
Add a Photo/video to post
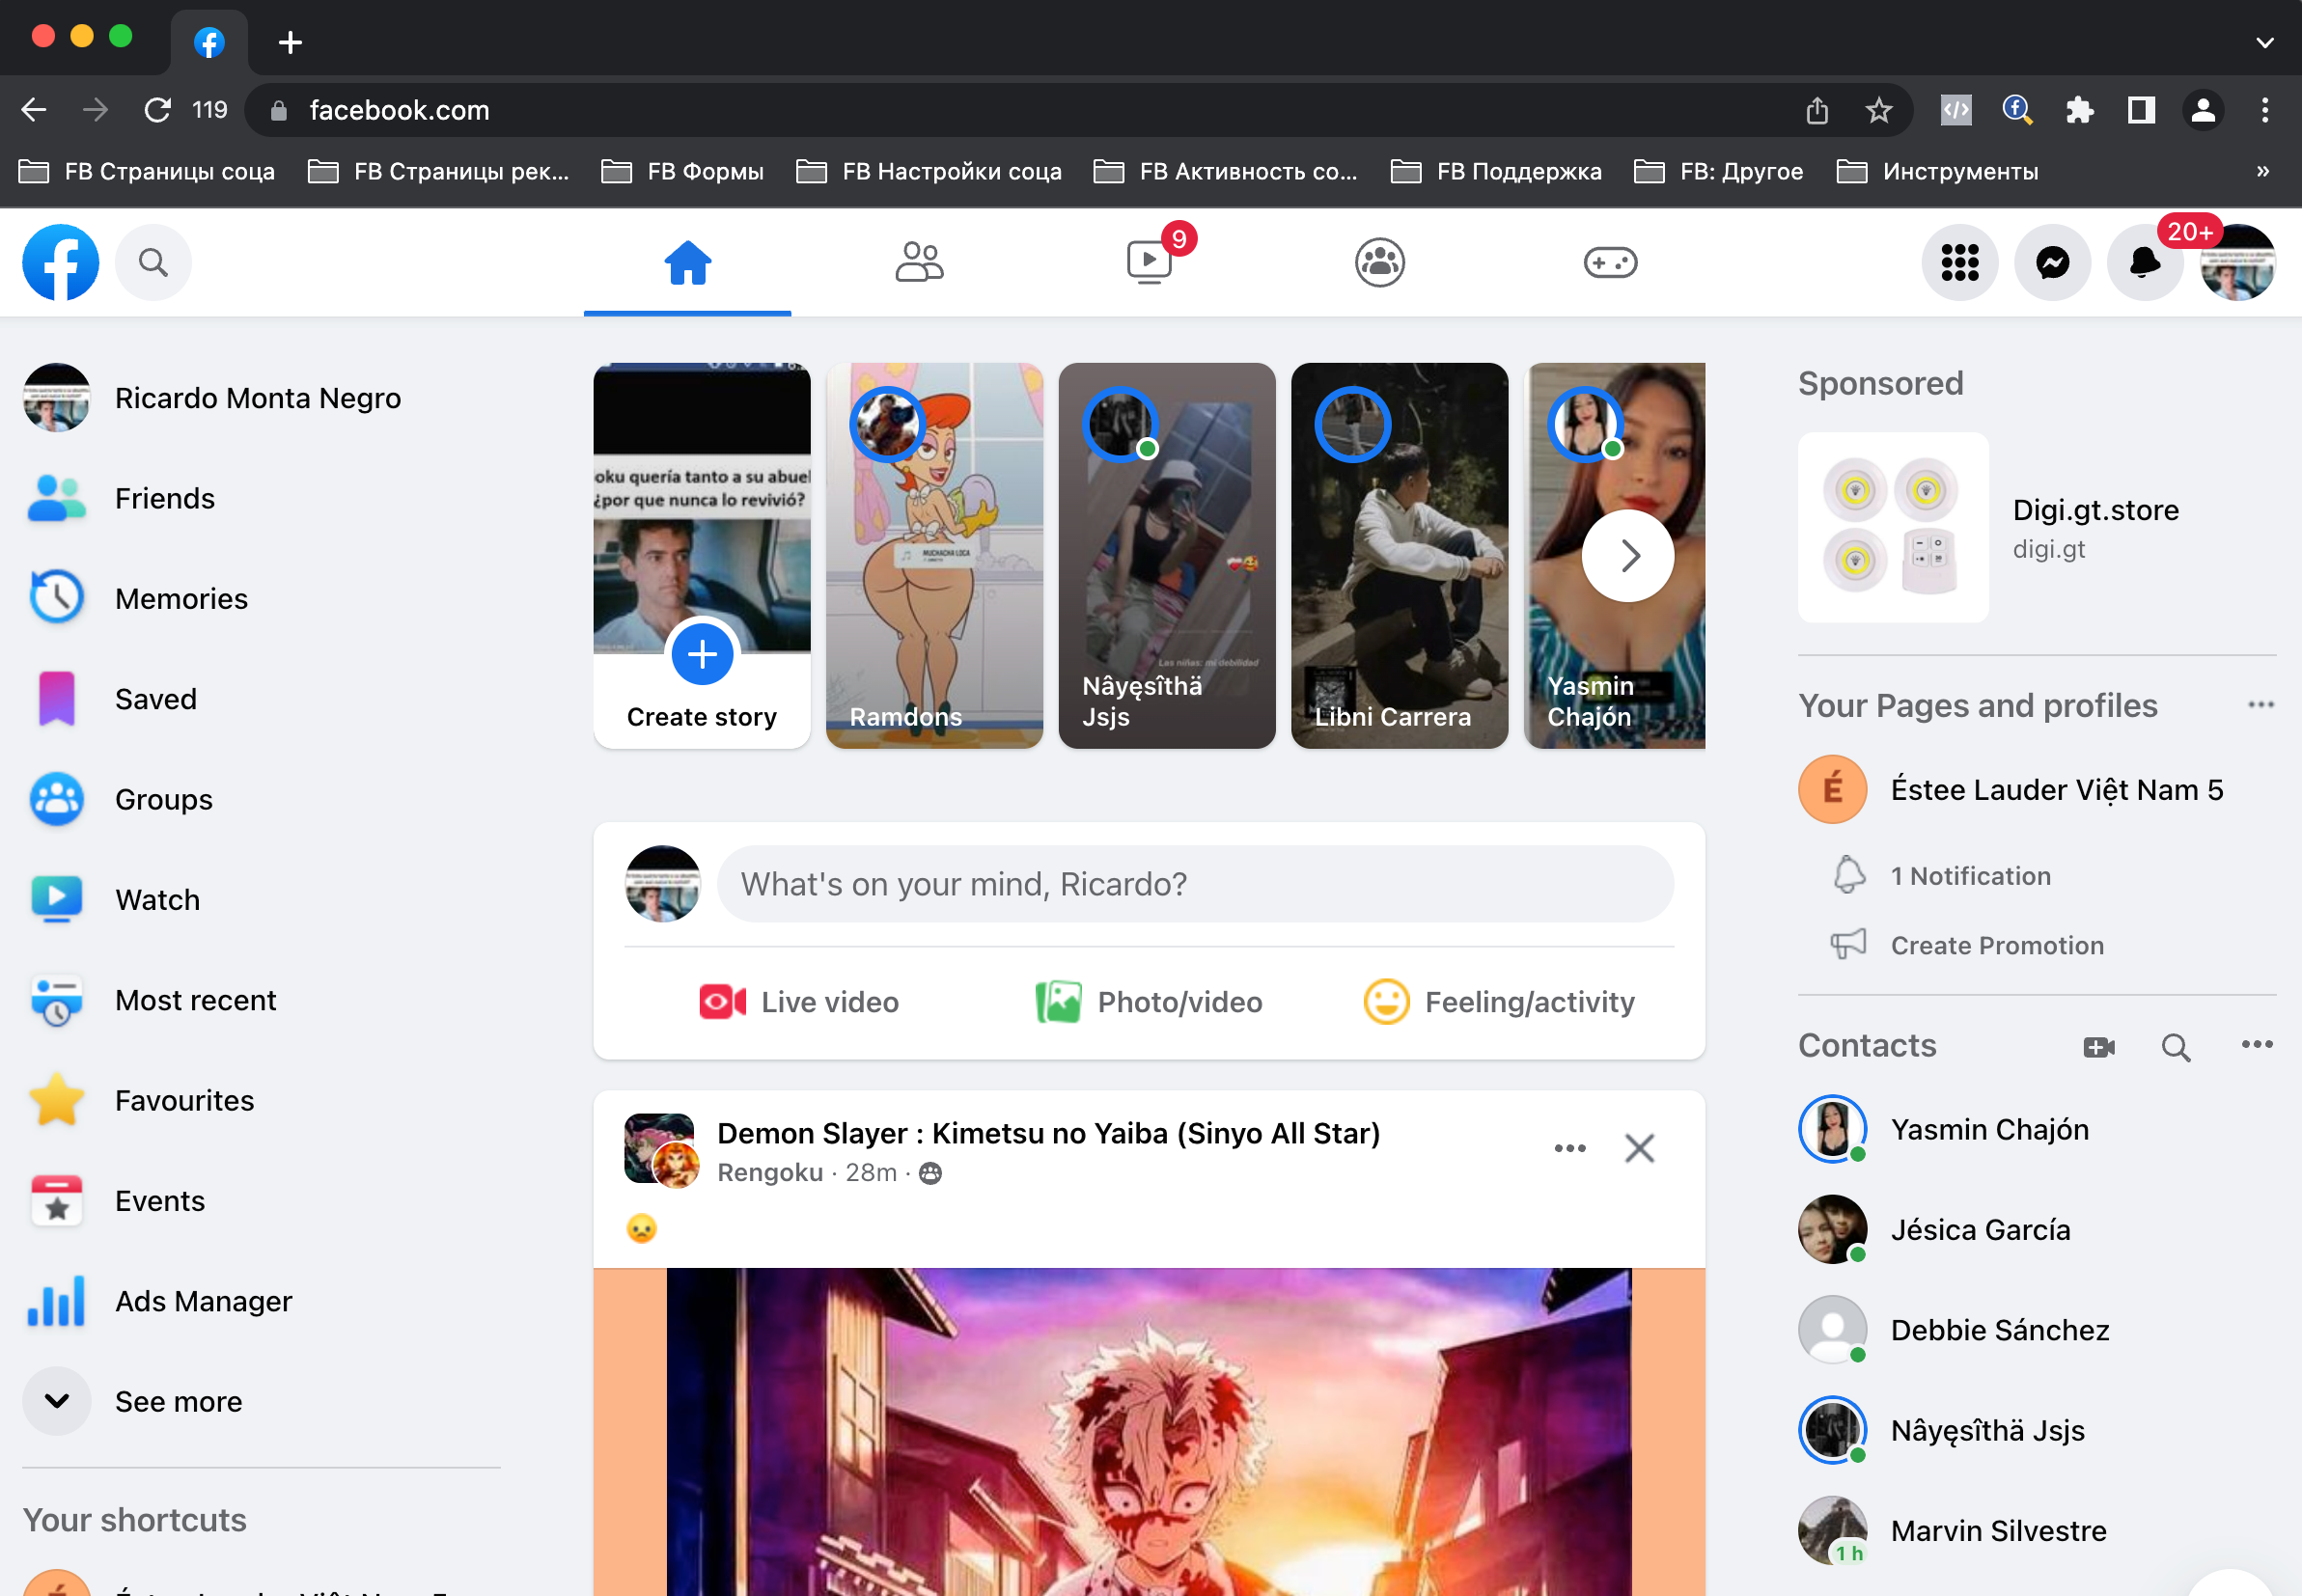point(1149,1001)
